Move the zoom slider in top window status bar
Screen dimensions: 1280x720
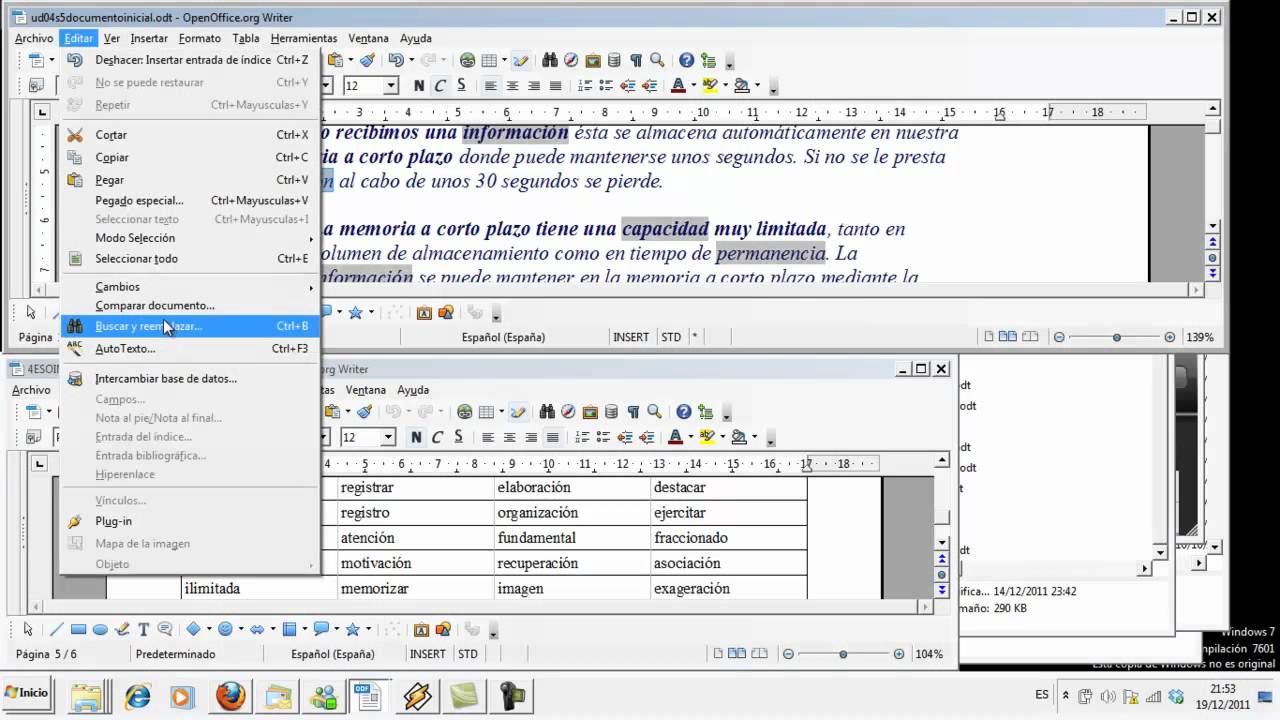[1117, 337]
